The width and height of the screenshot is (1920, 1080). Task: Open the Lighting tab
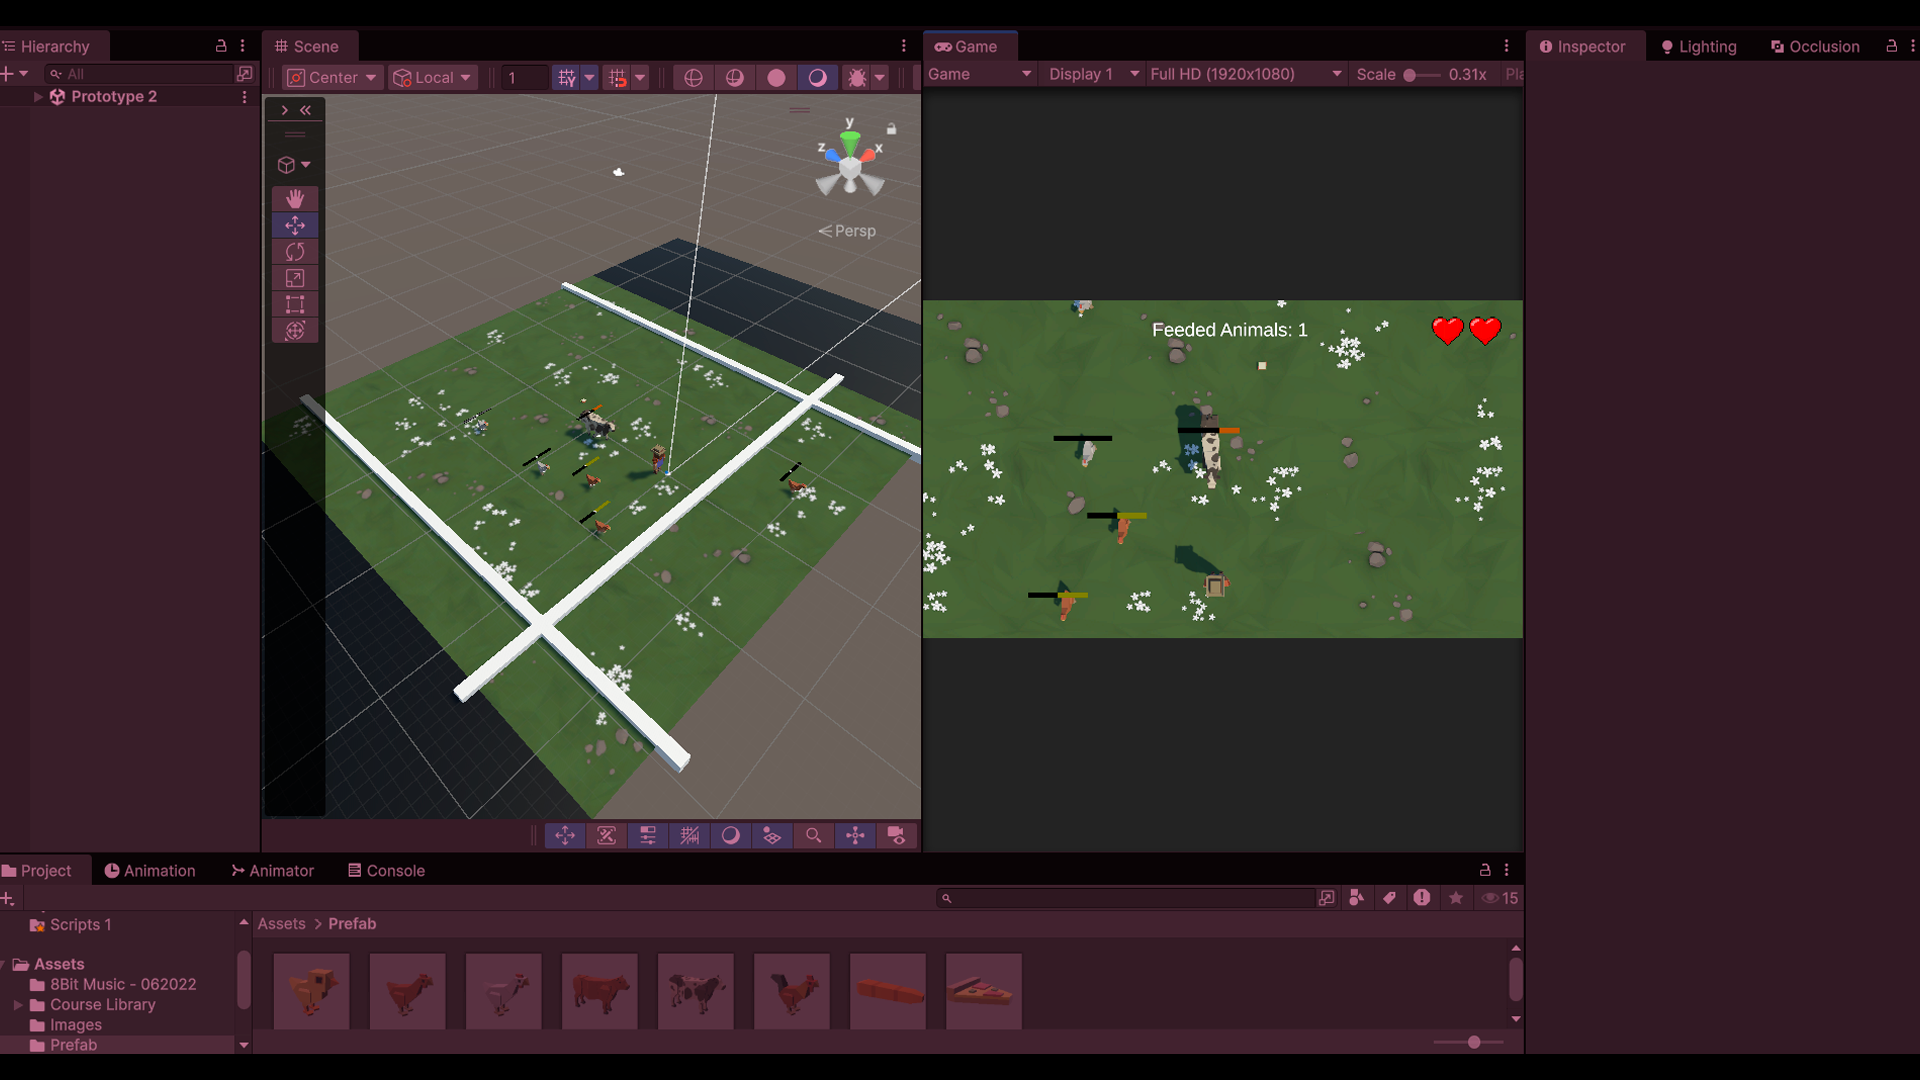tap(1698, 47)
